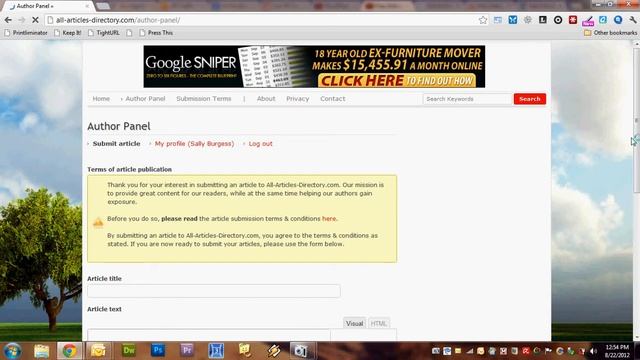Click the pink New pen extension icon
640x360 pixels.
(588, 20)
